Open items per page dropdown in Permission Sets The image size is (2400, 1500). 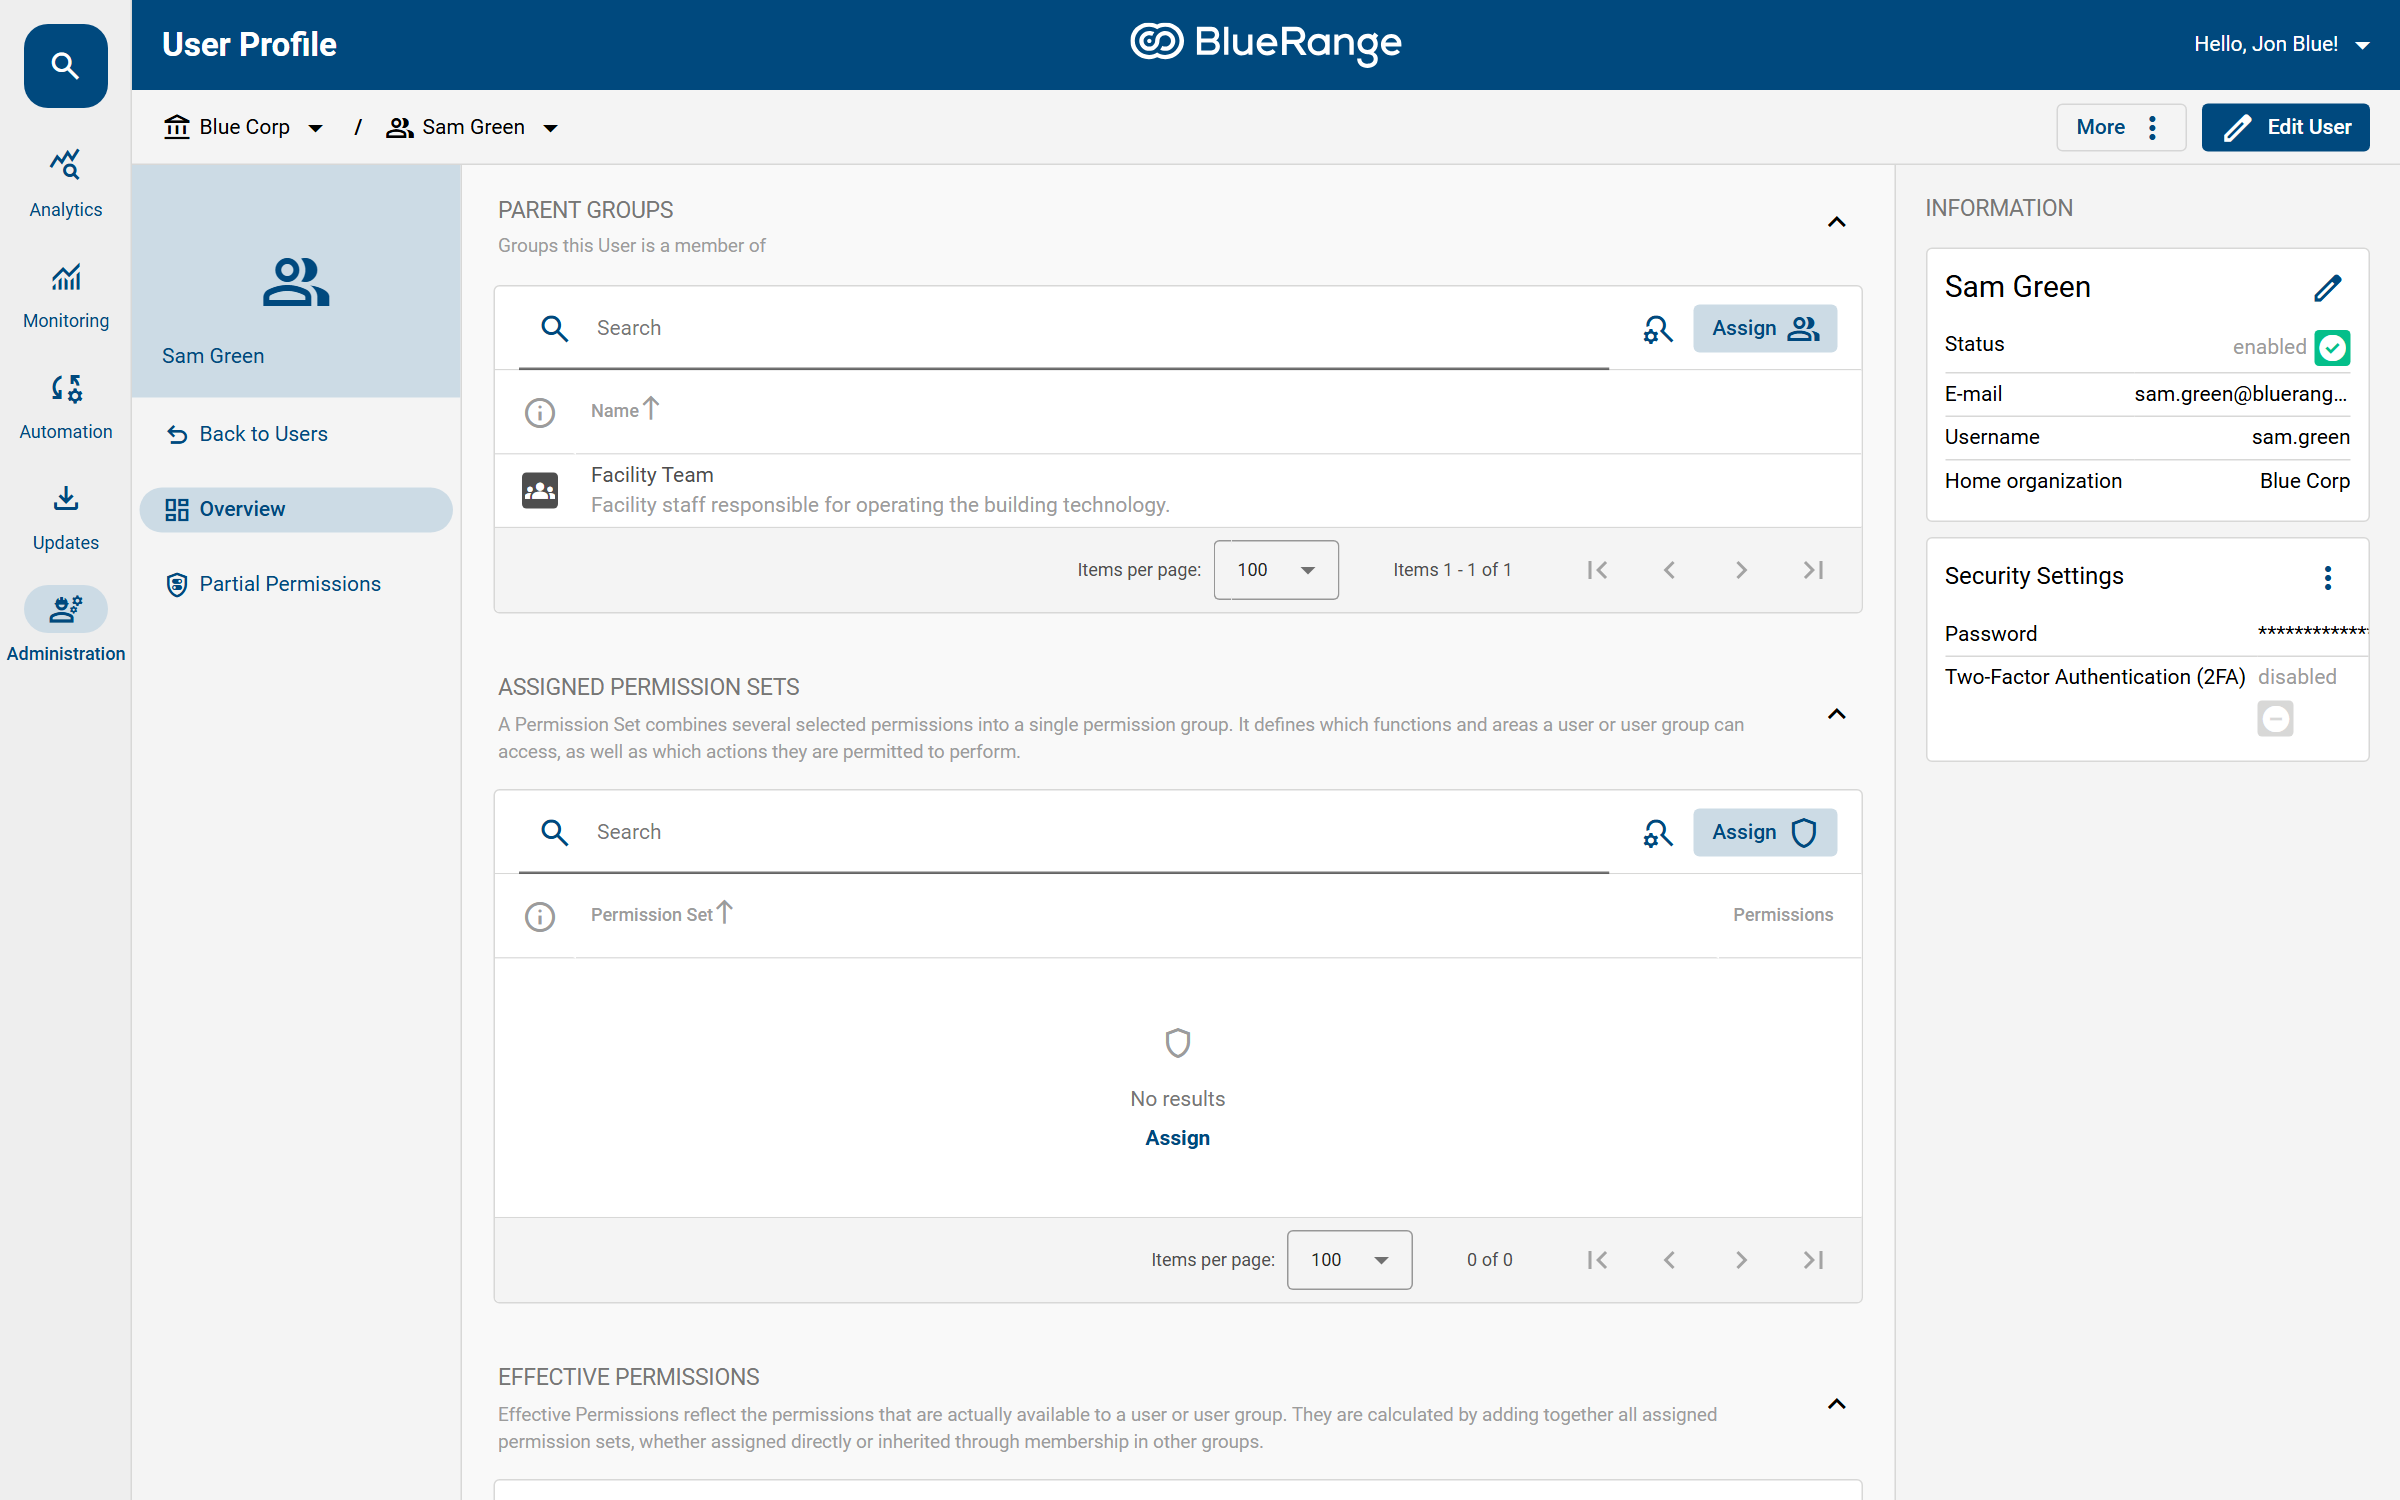[1350, 1260]
